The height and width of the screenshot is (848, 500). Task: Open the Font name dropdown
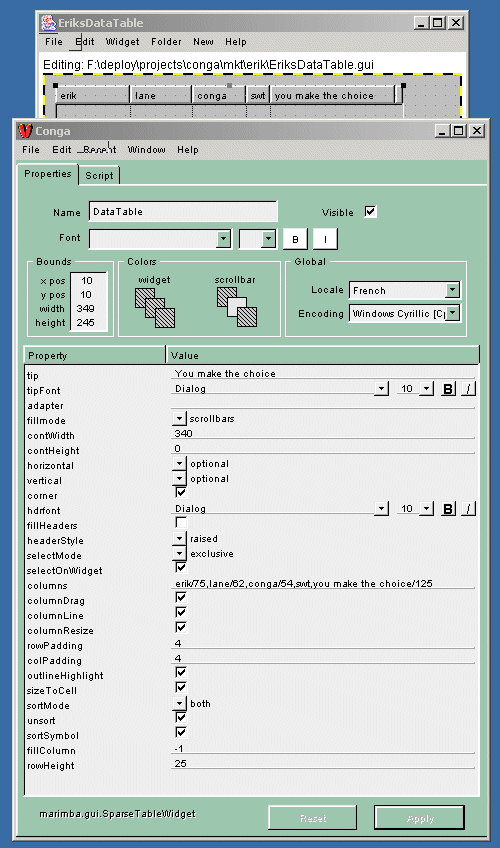(223, 239)
